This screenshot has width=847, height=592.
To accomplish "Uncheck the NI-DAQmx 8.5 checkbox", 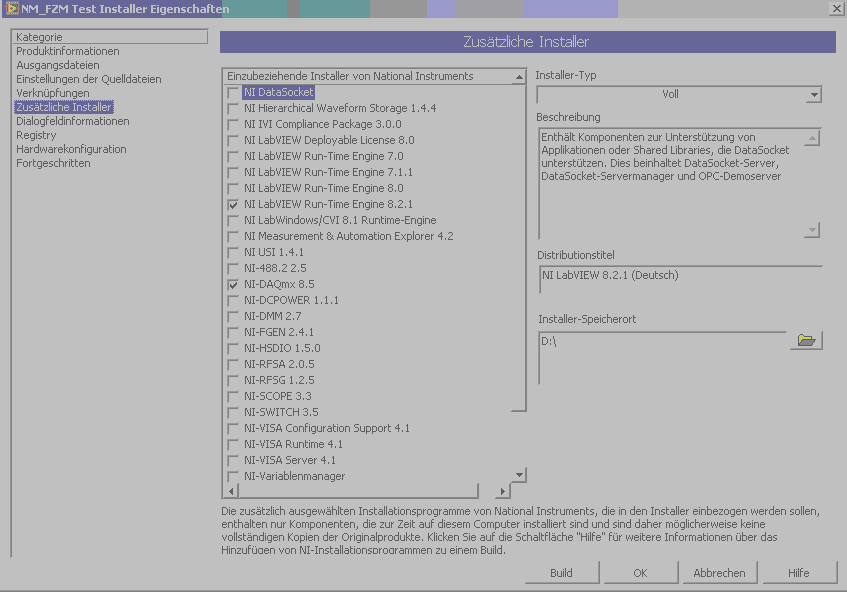I will (233, 285).
